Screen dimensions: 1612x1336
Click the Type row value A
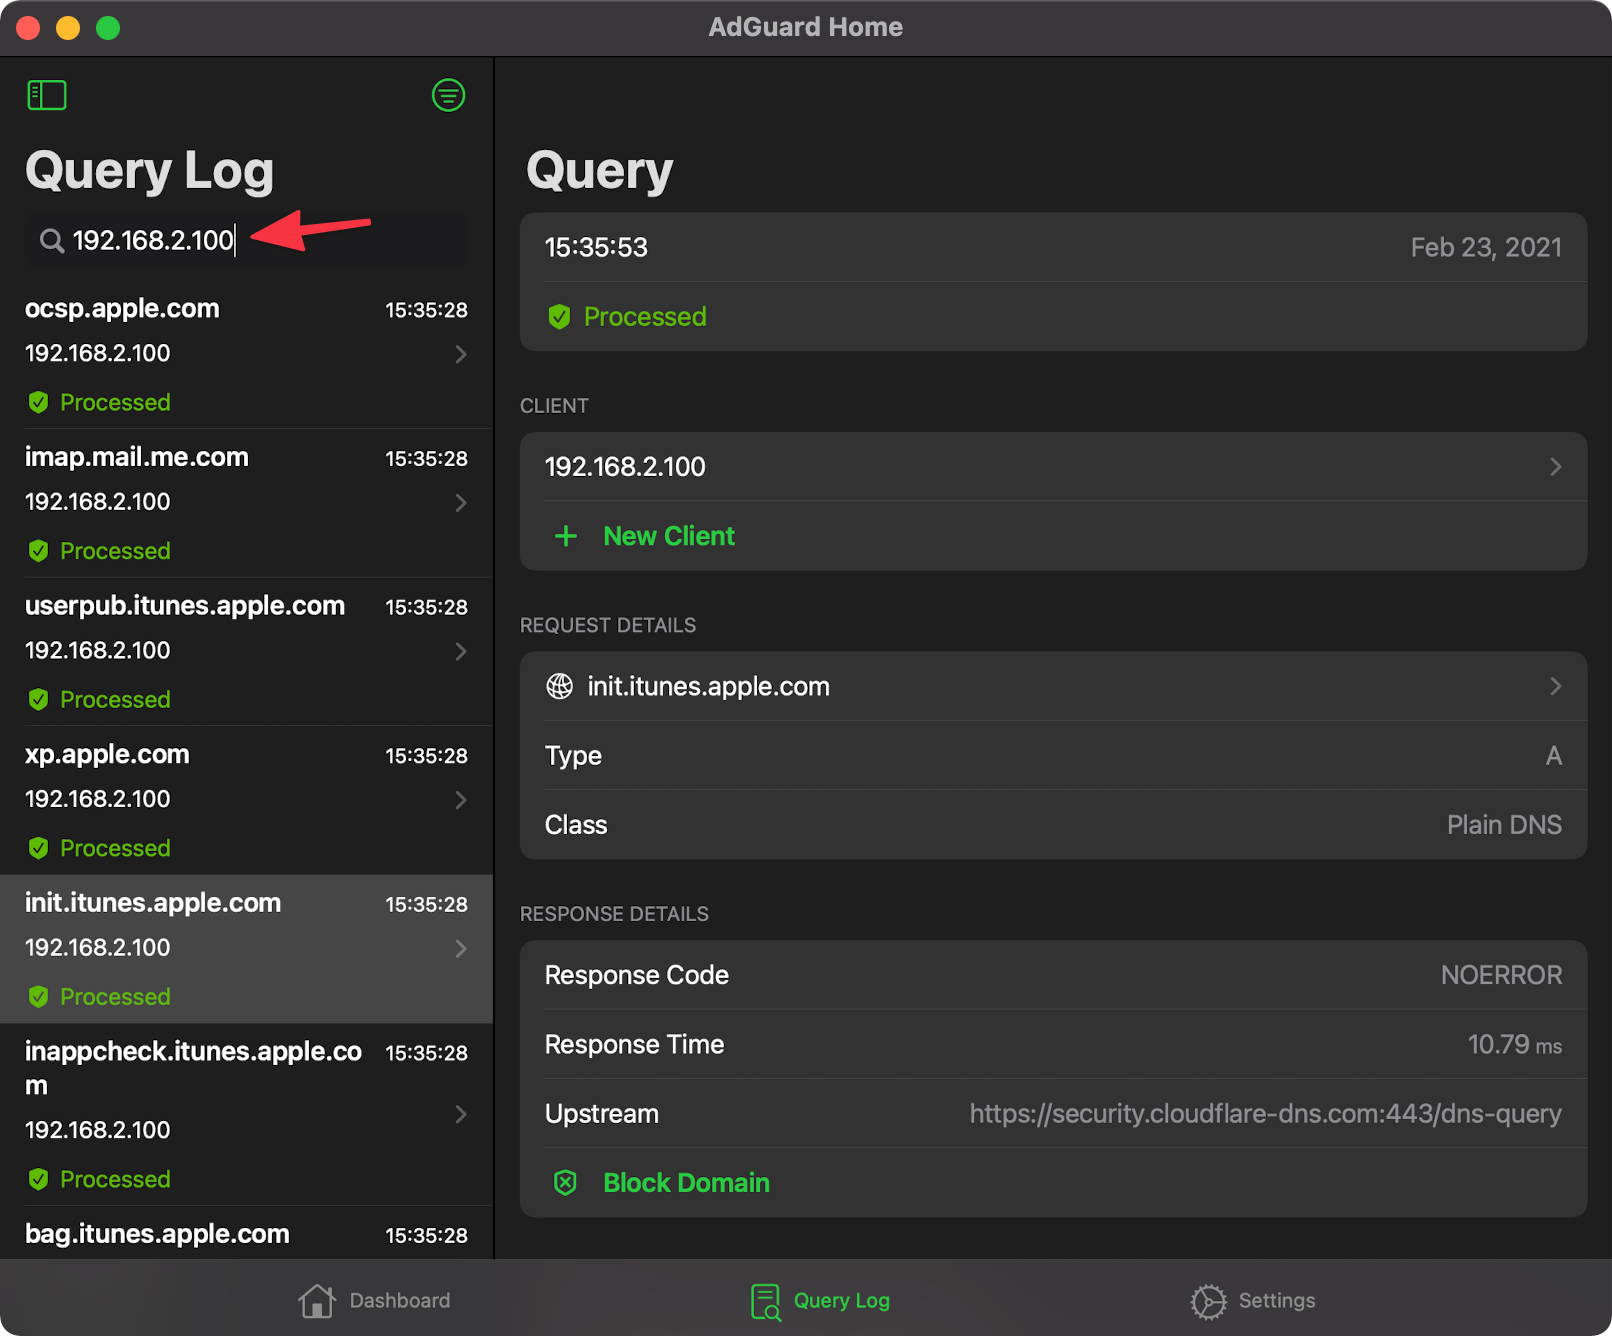click(1553, 755)
